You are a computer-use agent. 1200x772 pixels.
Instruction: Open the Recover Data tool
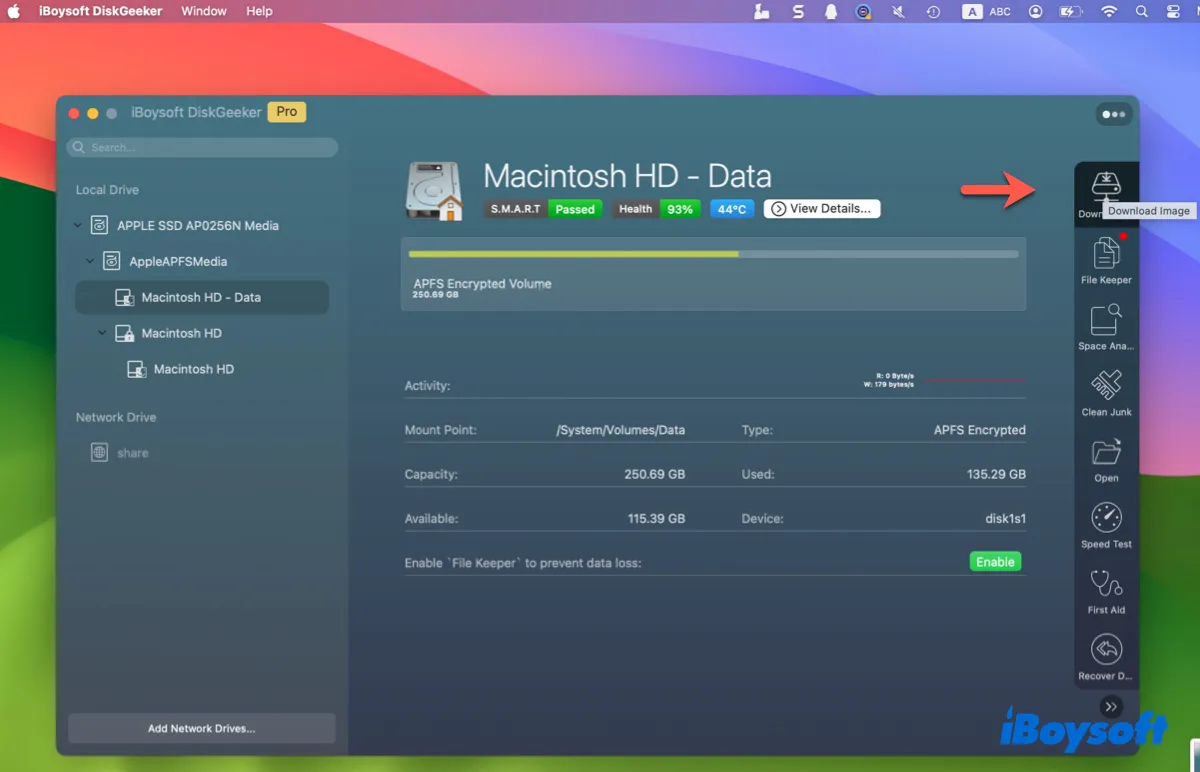click(1106, 656)
